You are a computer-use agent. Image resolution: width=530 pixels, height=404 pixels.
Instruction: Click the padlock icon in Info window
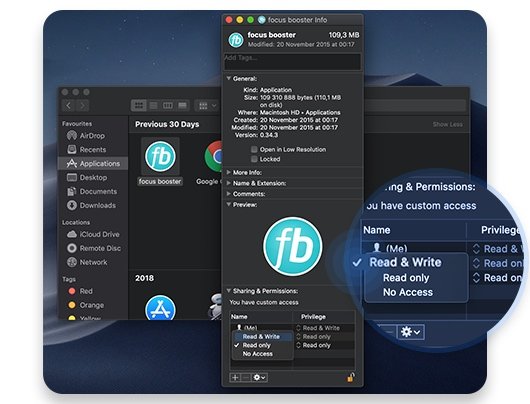pyautogui.click(x=351, y=377)
